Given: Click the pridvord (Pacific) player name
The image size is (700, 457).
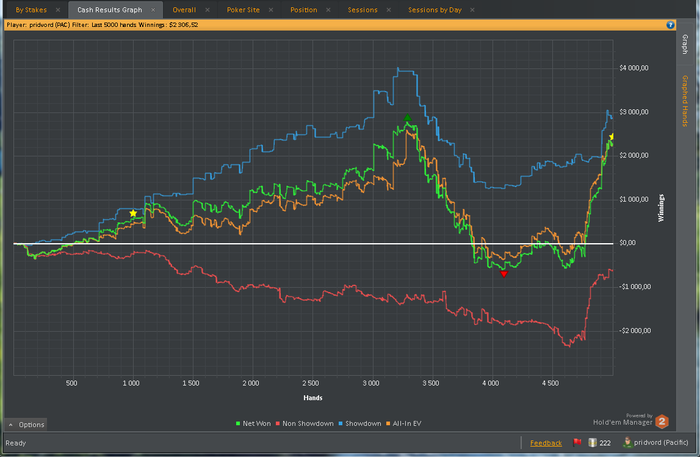Looking at the screenshot, I should click(x=661, y=443).
